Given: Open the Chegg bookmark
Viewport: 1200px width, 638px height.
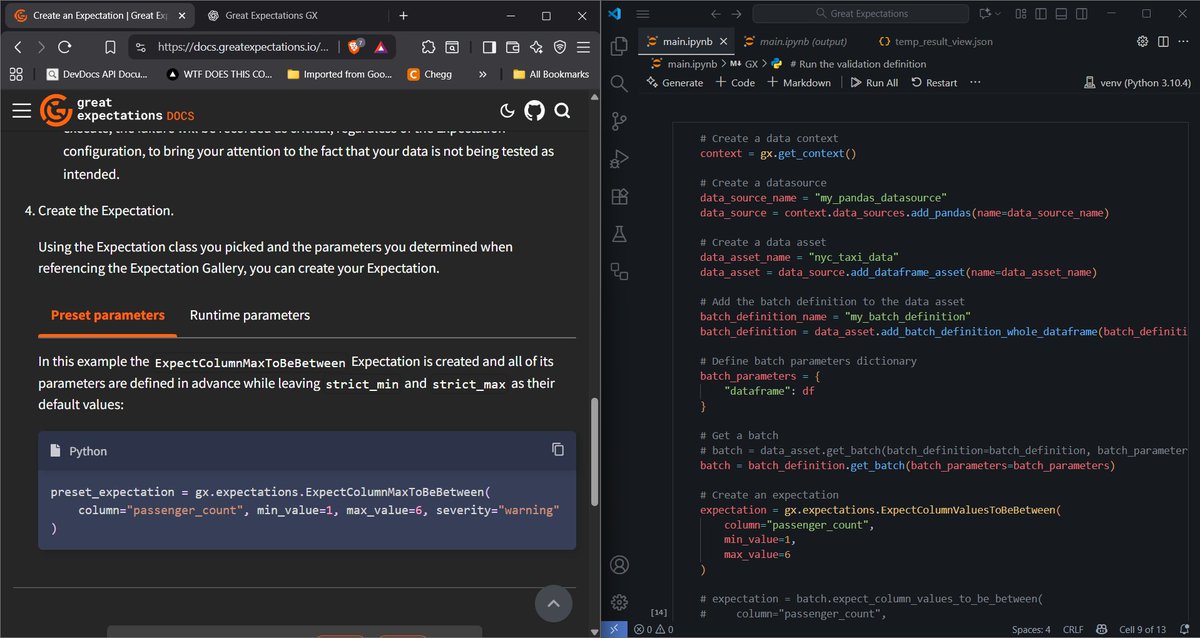Looking at the screenshot, I should pyautogui.click(x=430, y=74).
